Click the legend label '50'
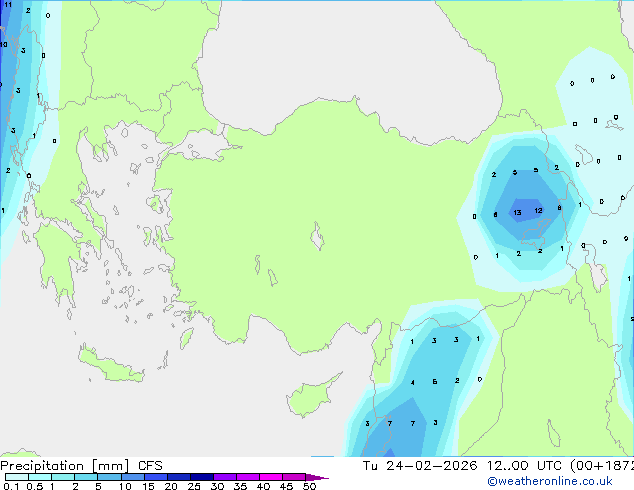 (x=309, y=486)
